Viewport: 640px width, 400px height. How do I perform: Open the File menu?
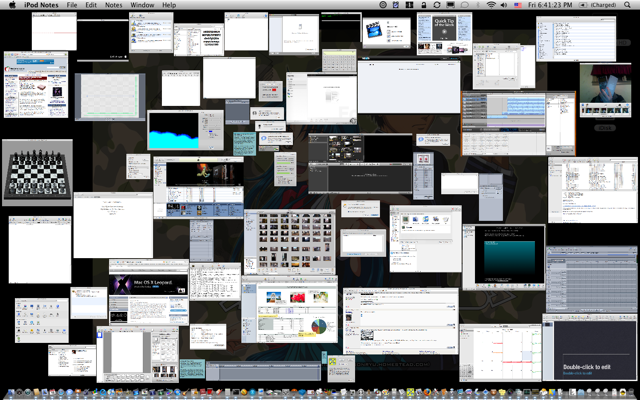[x=72, y=5]
